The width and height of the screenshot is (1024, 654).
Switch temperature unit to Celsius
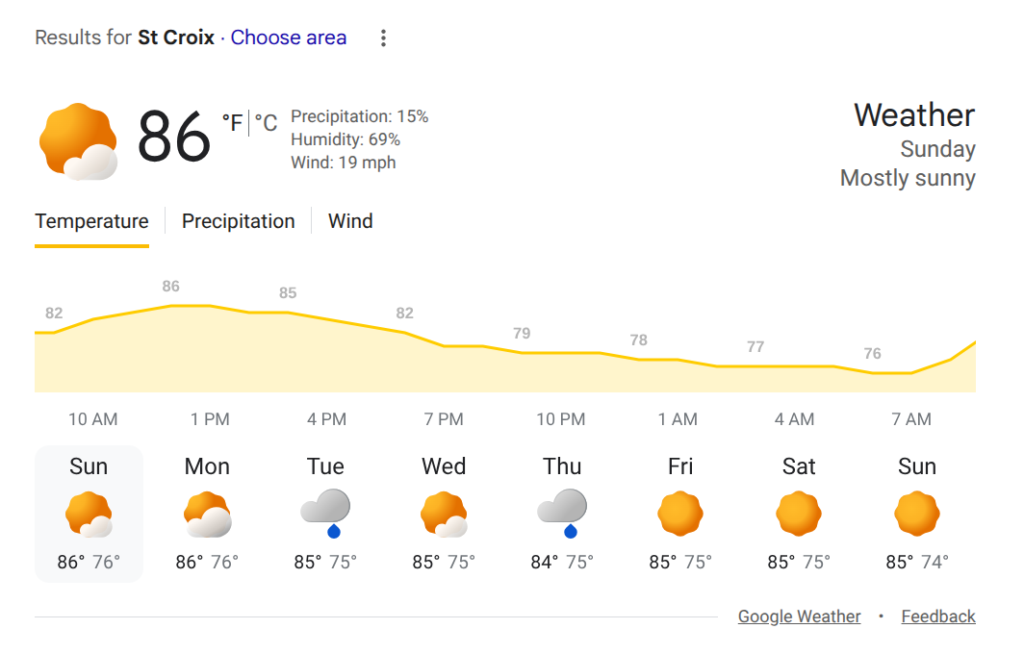[x=266, y=123]
